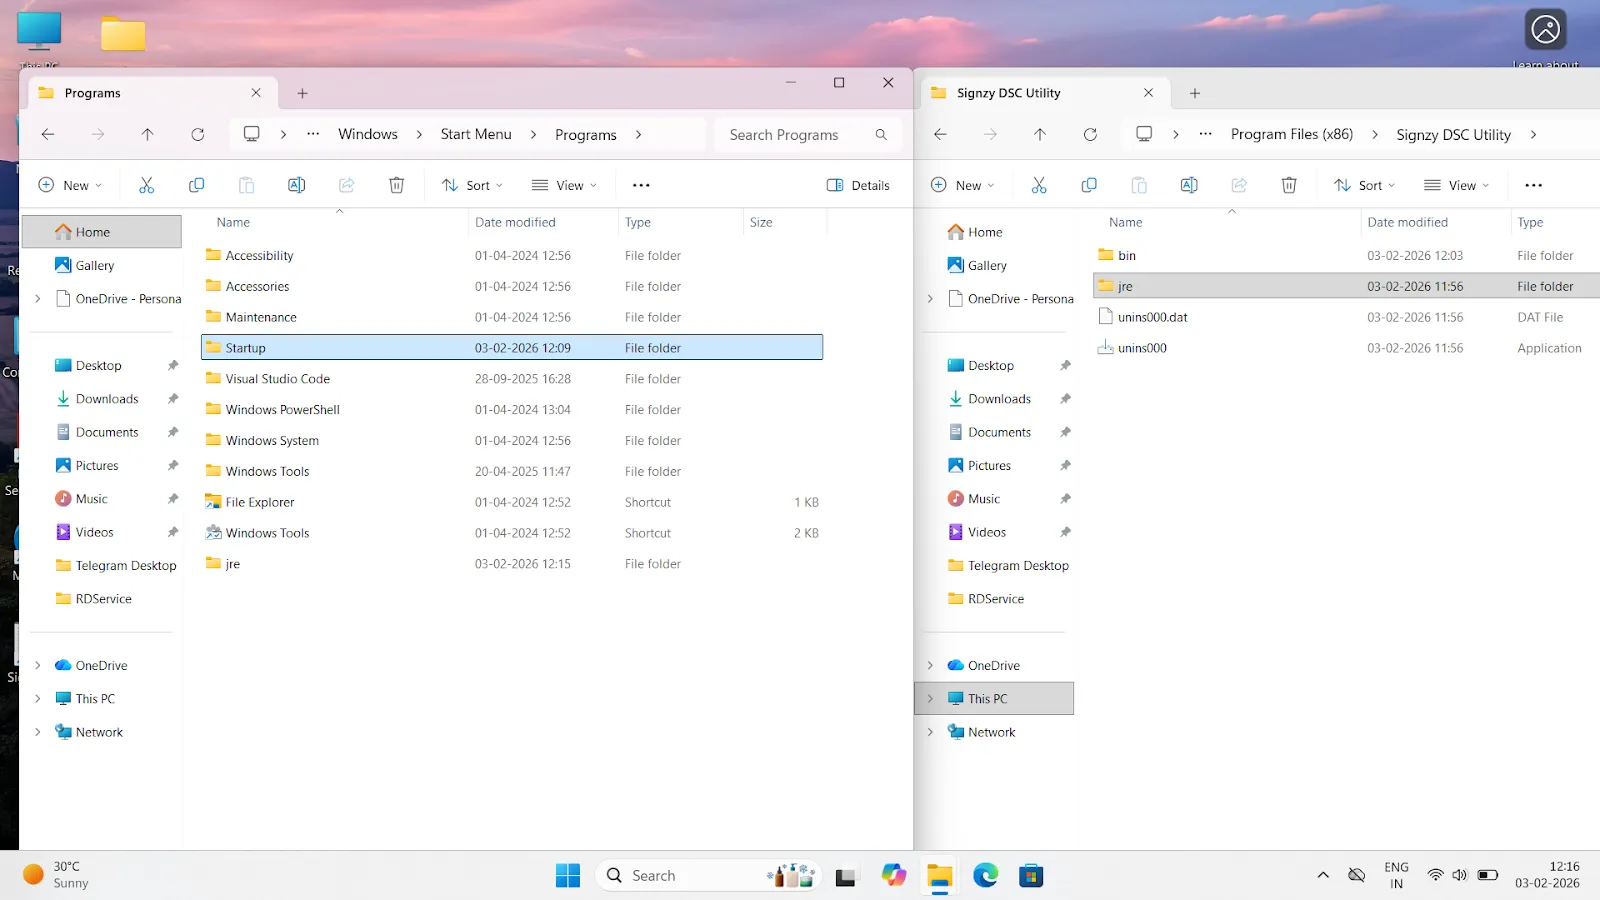Expand This PC in Programs navigation pane
This screenshot has width=1600, height=900.
click(38, 699)
